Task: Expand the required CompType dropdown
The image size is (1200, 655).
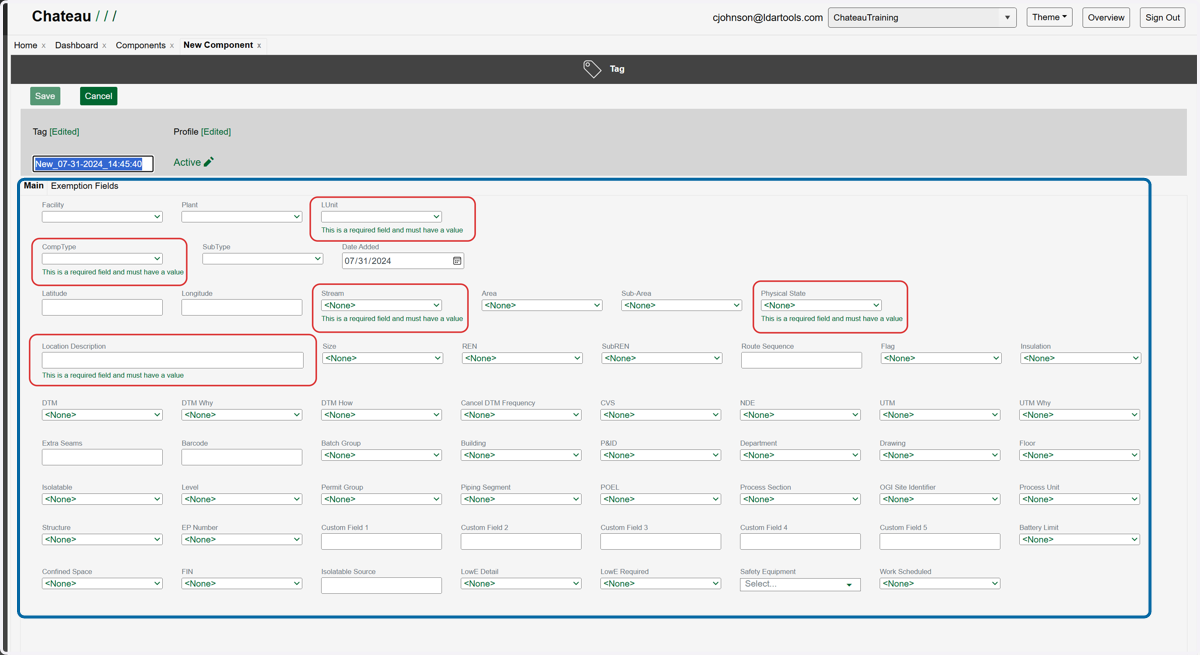Action: [102, 258]
